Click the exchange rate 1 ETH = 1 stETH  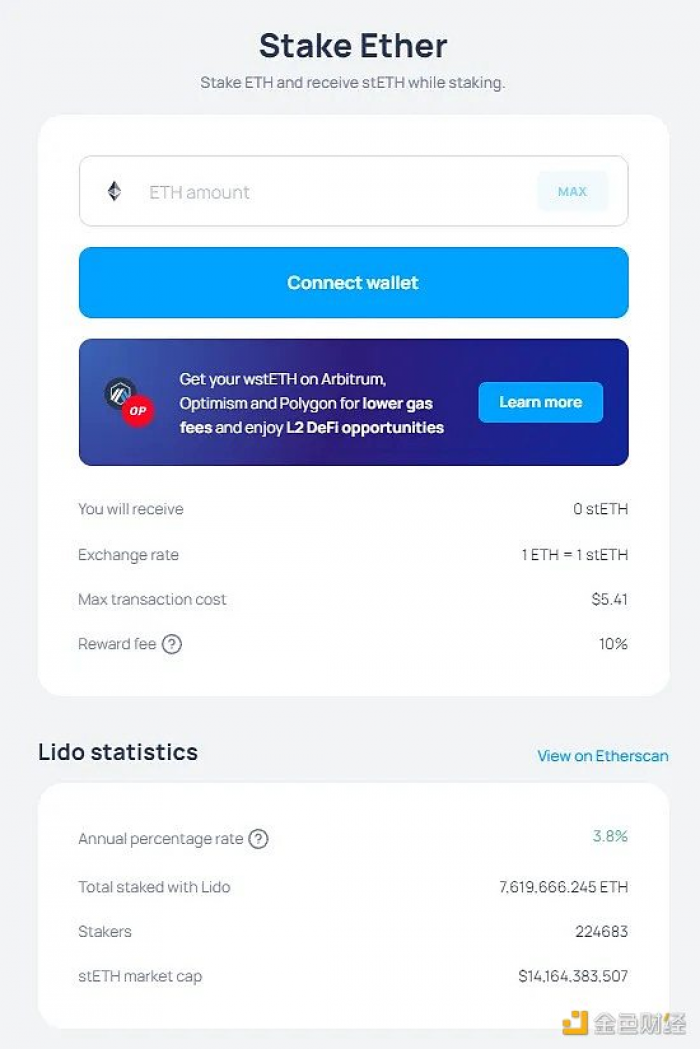tap(575, 555)
